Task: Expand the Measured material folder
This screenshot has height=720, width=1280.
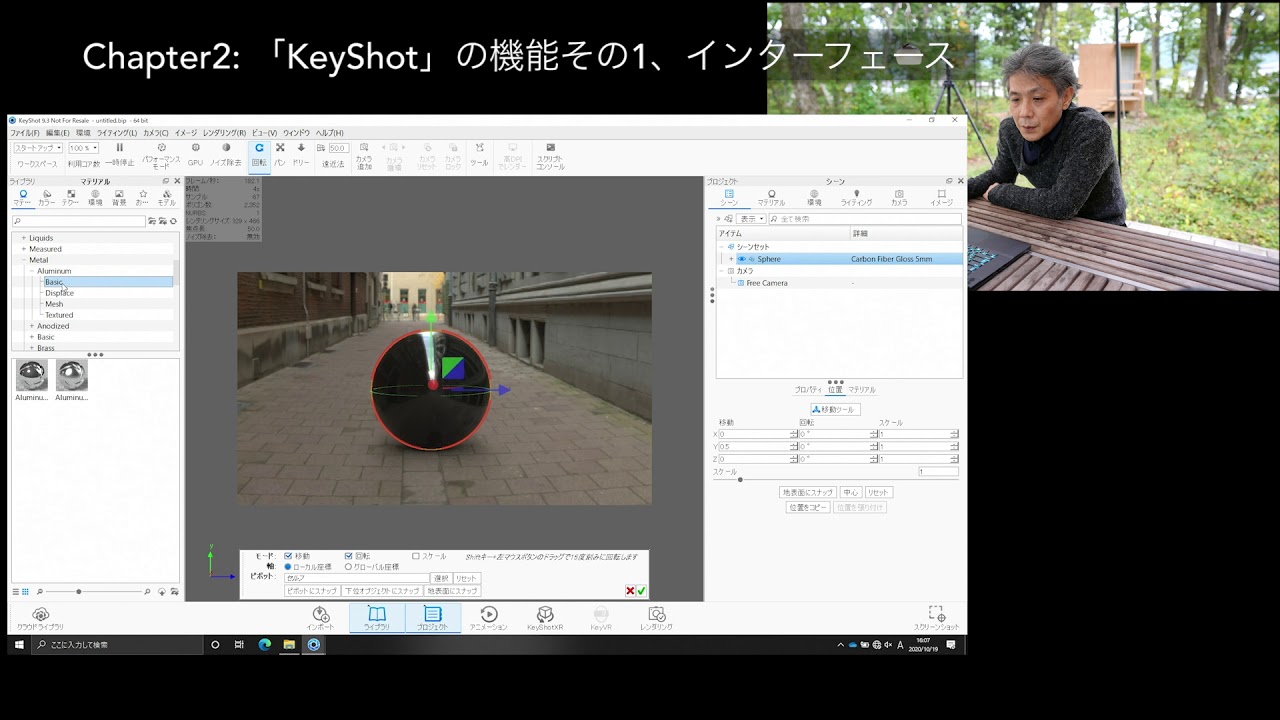Action: [23, 249]
